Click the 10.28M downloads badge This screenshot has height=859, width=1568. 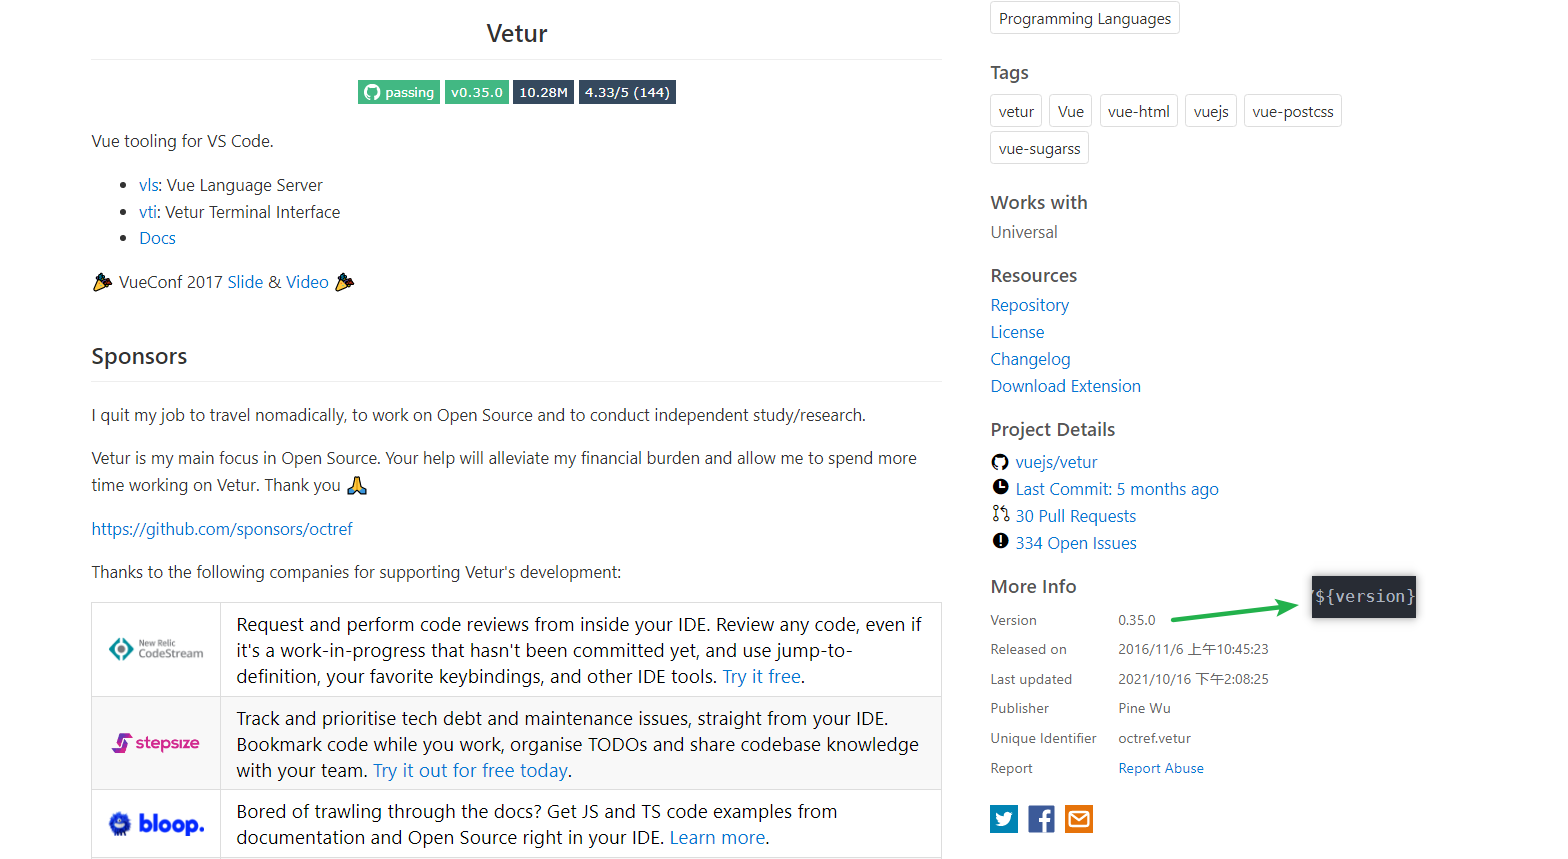point(543,92)
